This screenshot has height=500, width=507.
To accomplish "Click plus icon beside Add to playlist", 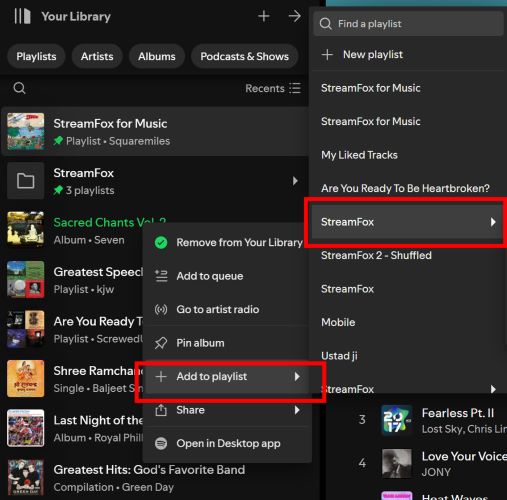I will point(161,377).
